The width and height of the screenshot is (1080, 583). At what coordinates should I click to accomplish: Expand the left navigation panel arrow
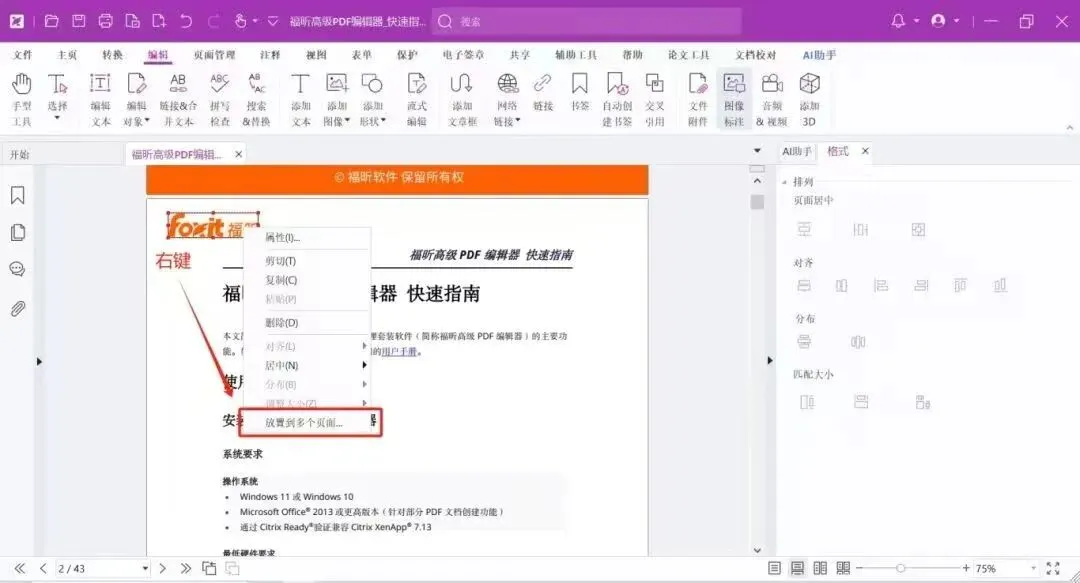point(39,361)
